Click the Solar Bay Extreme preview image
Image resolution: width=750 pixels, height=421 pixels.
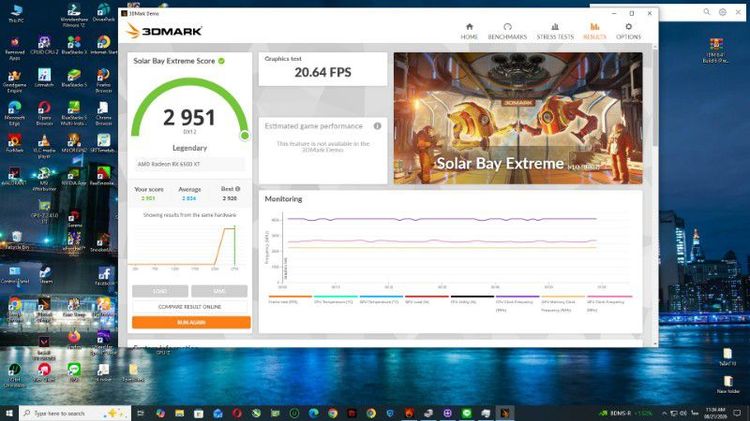(518, 118)
